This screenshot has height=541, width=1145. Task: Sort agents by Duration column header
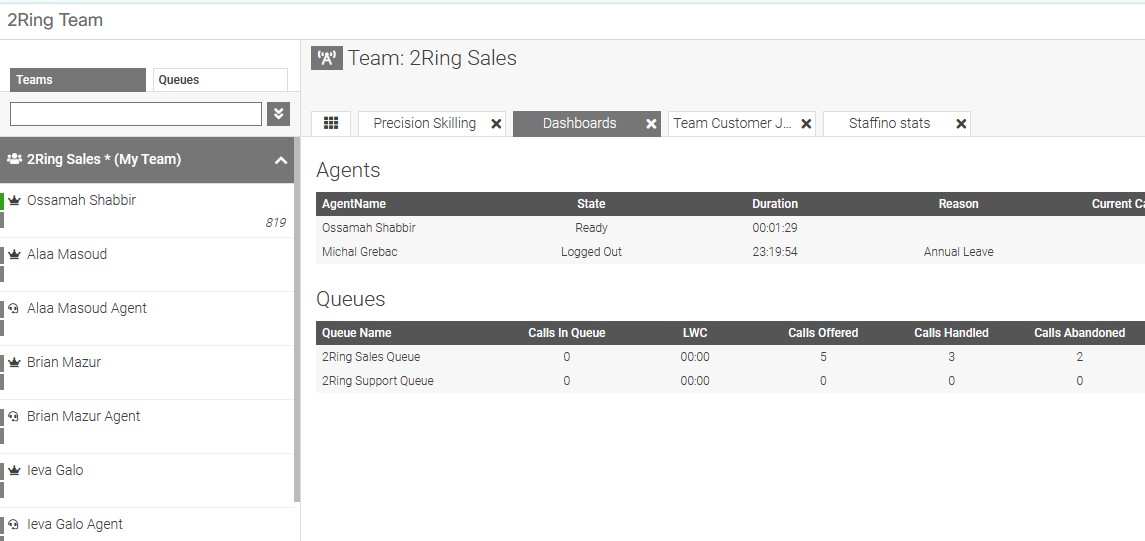tap(775, 204)
